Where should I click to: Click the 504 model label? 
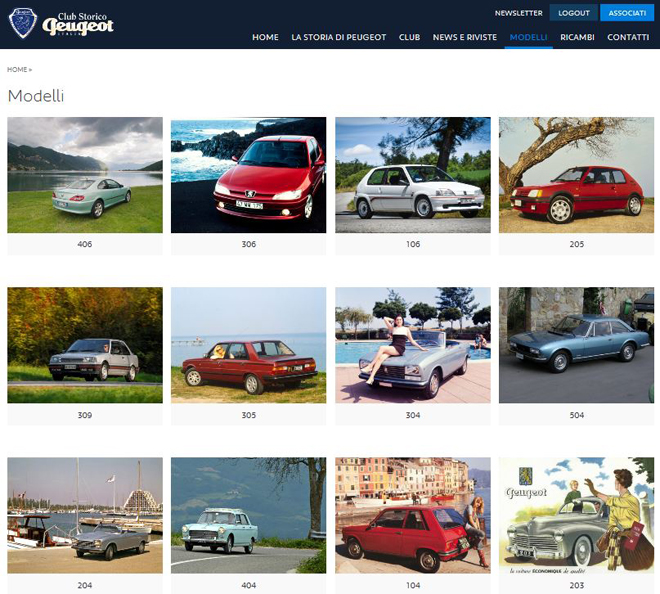577,415
